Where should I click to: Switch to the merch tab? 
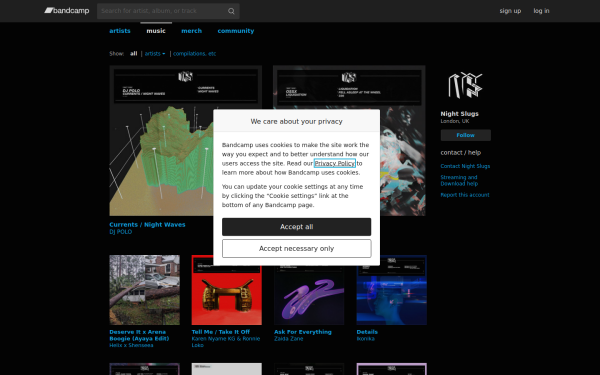191,31
